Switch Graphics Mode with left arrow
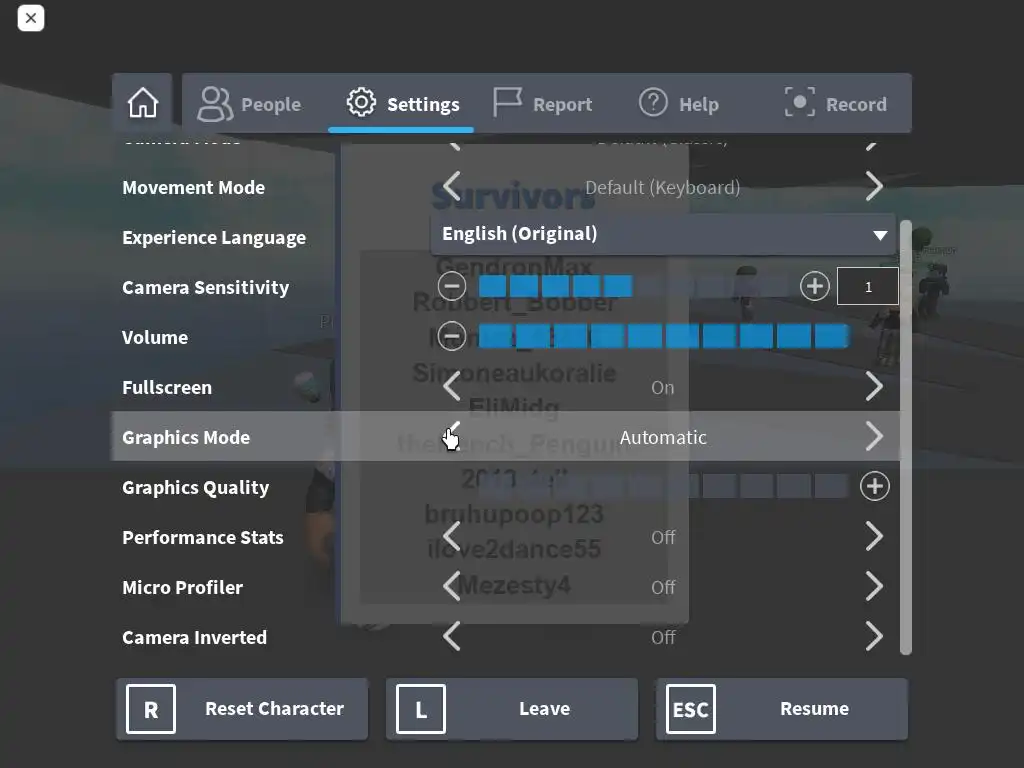The height and width of the screenshot is (768, 1024). (x=452, y=436)
